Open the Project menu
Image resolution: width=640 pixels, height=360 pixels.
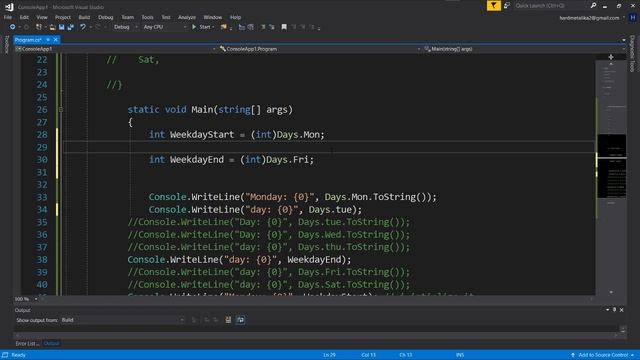pyautogui.click(x=62, y=17)
